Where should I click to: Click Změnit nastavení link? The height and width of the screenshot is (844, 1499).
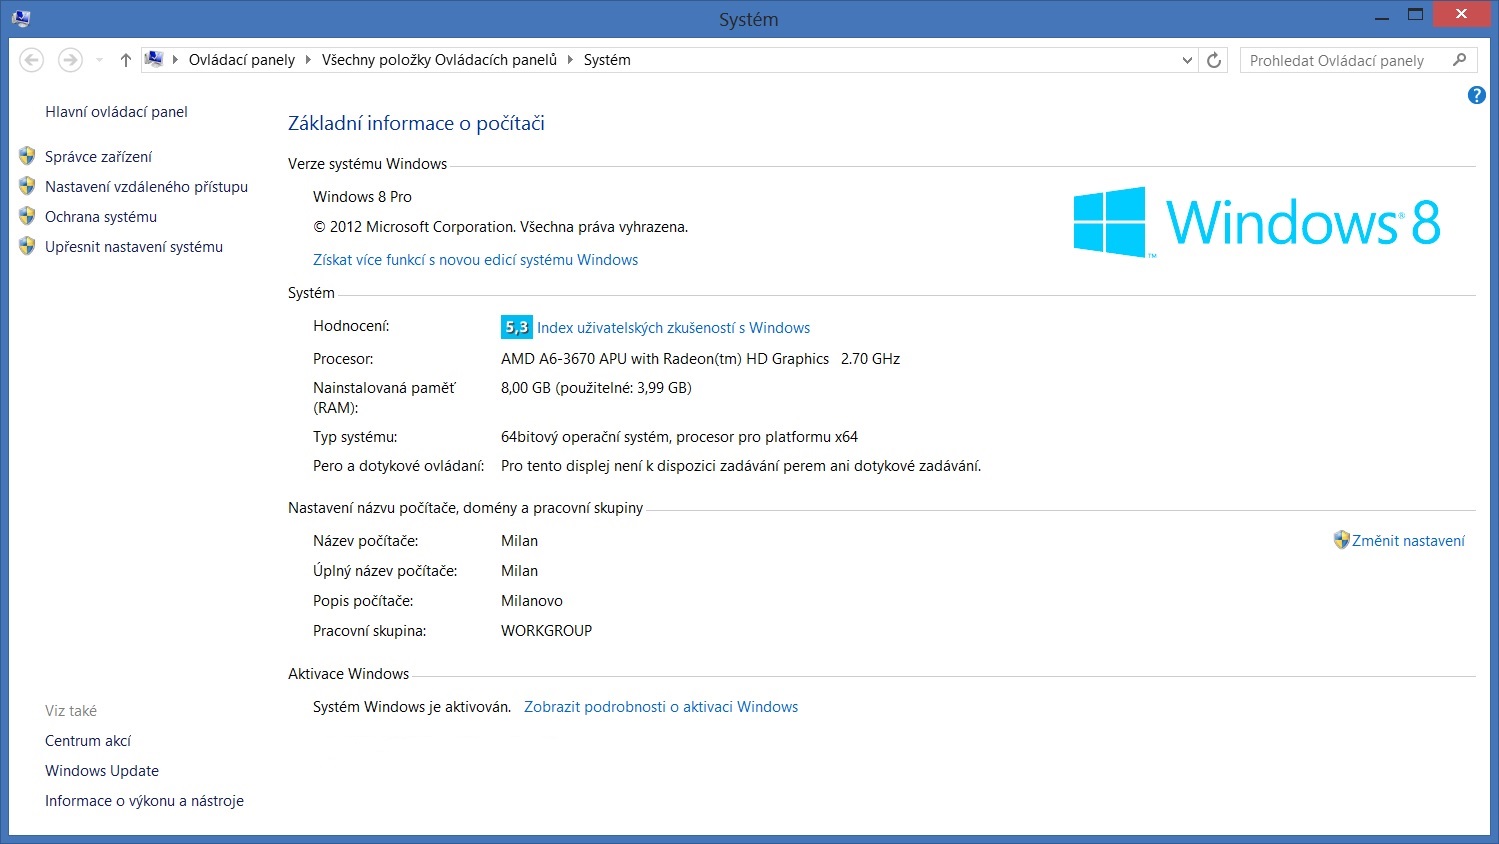pos(1408,541)
